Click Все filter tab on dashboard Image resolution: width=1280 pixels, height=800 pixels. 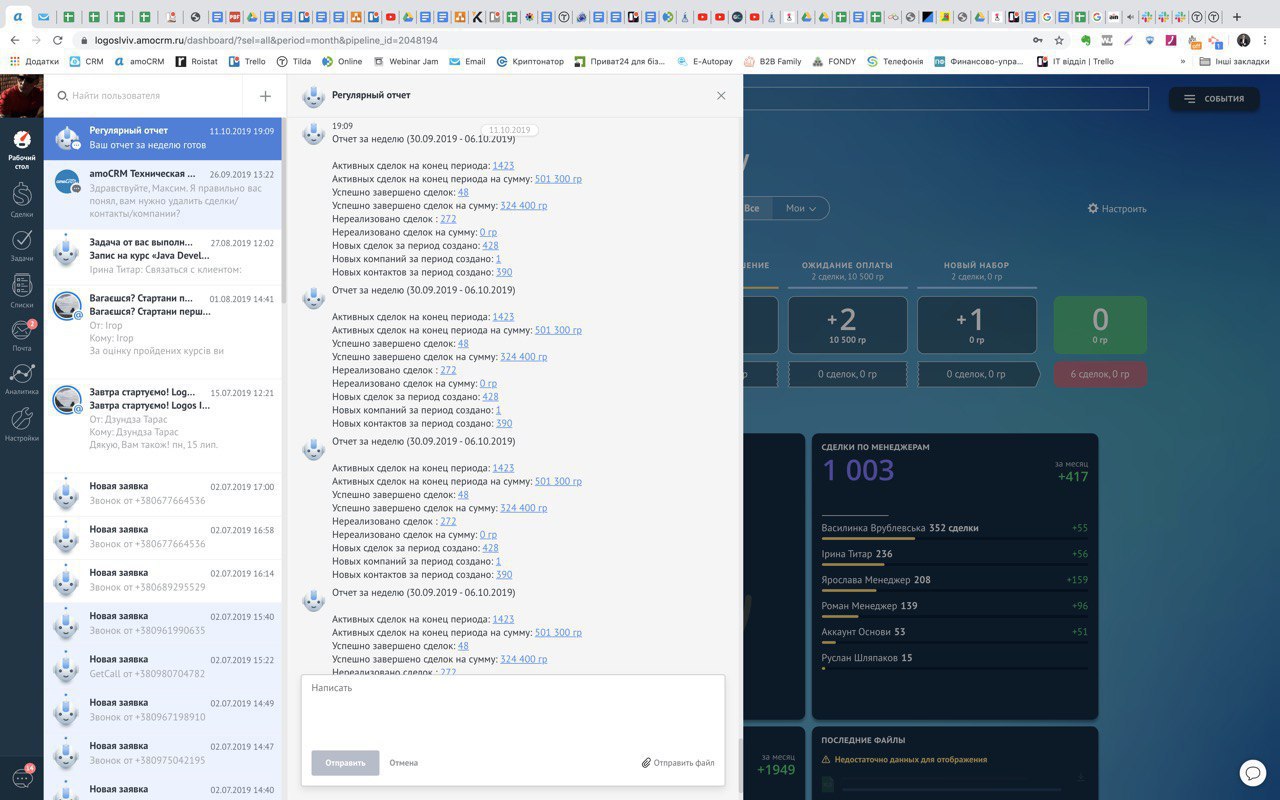coord(752,208)
